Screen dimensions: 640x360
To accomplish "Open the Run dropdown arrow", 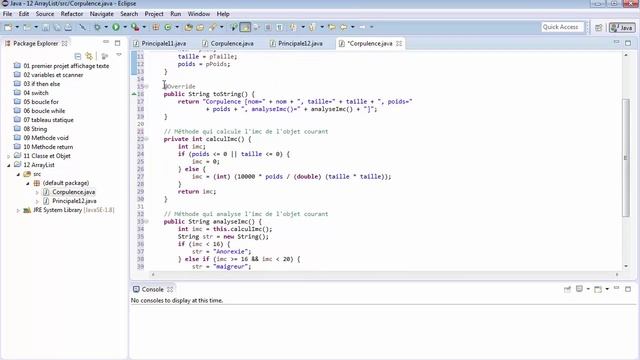I will point(125,27).
